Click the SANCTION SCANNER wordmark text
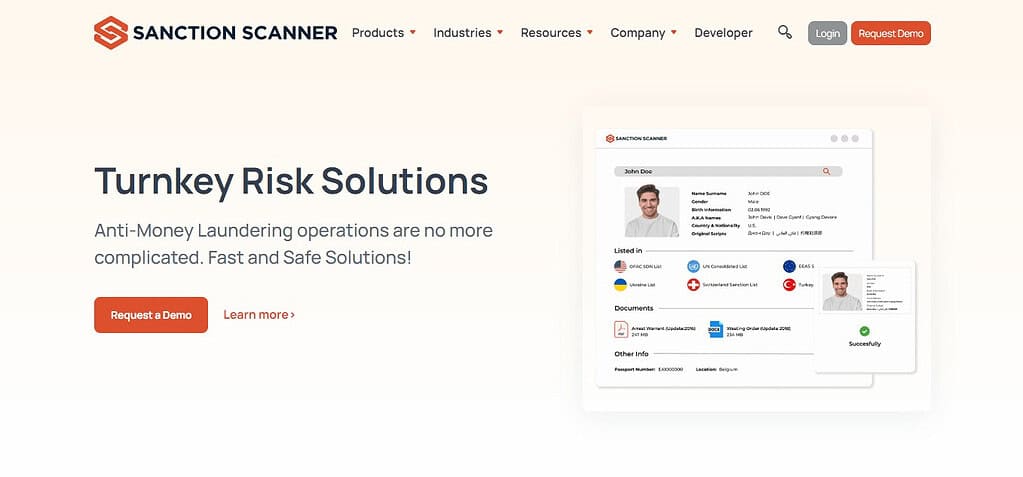This screenshot has width=1023, height=477. pyautogui.click(x=235, y=33)
